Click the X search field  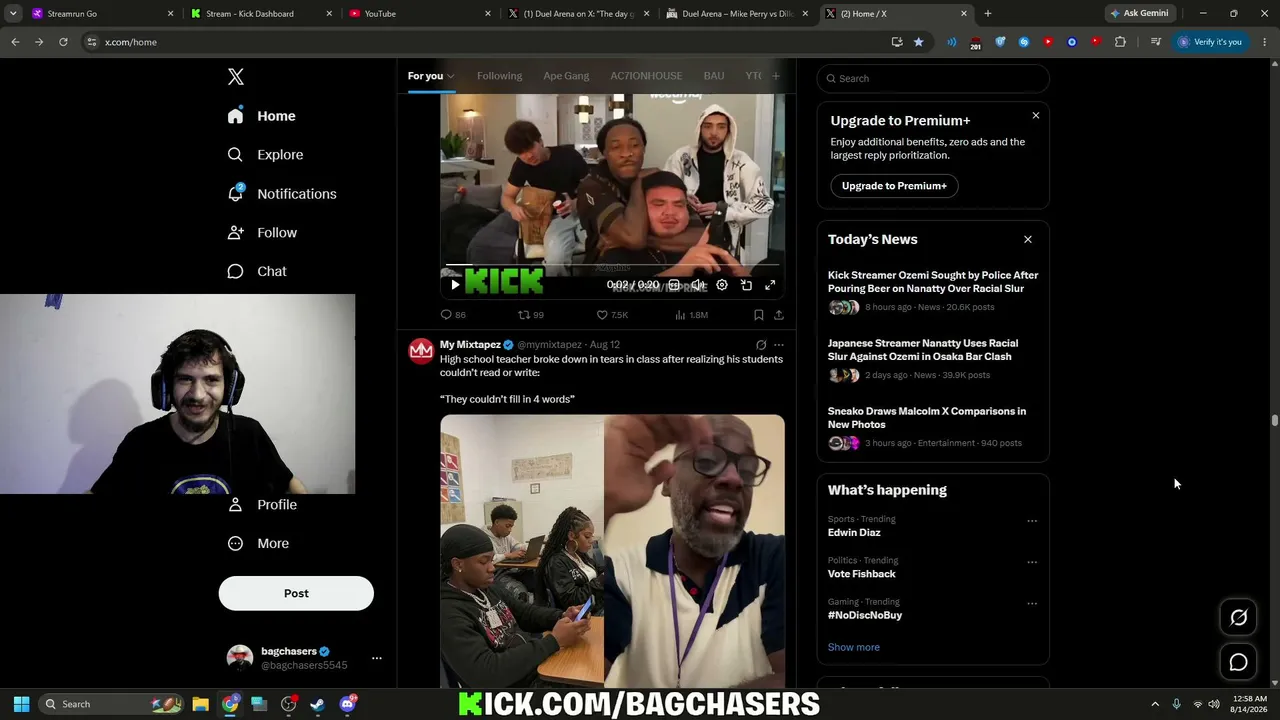pos(933,78)
